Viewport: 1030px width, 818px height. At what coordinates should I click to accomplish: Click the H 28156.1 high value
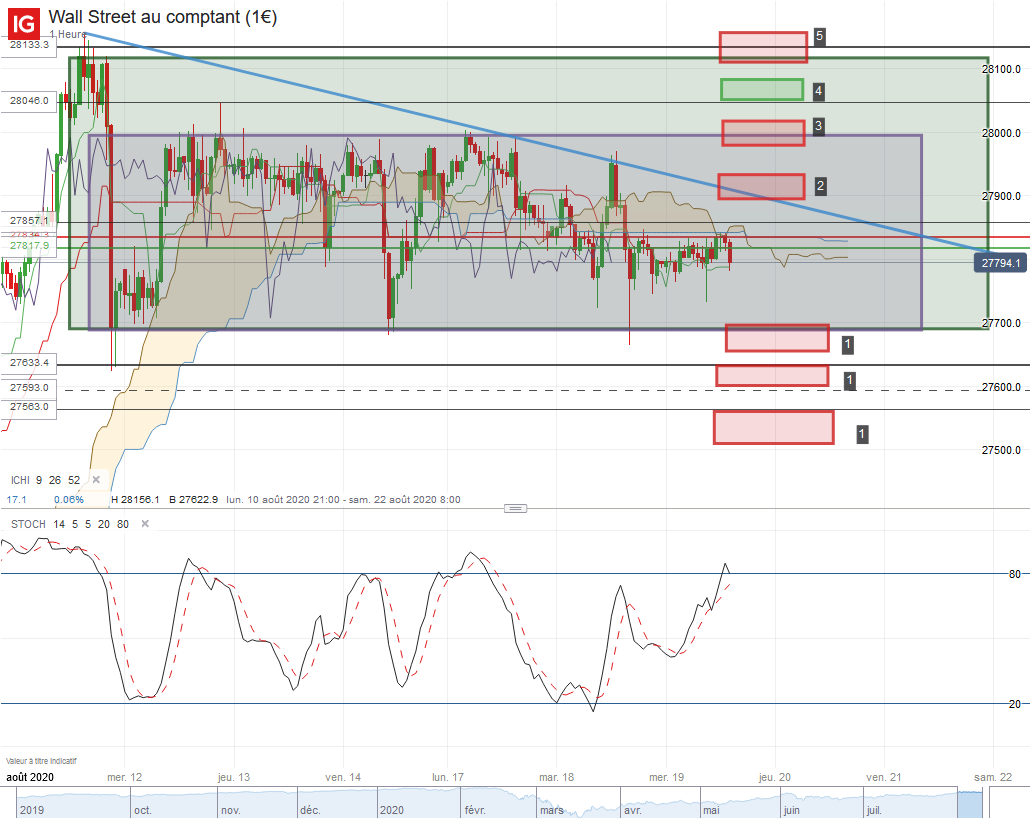click(x=135, y=499)
